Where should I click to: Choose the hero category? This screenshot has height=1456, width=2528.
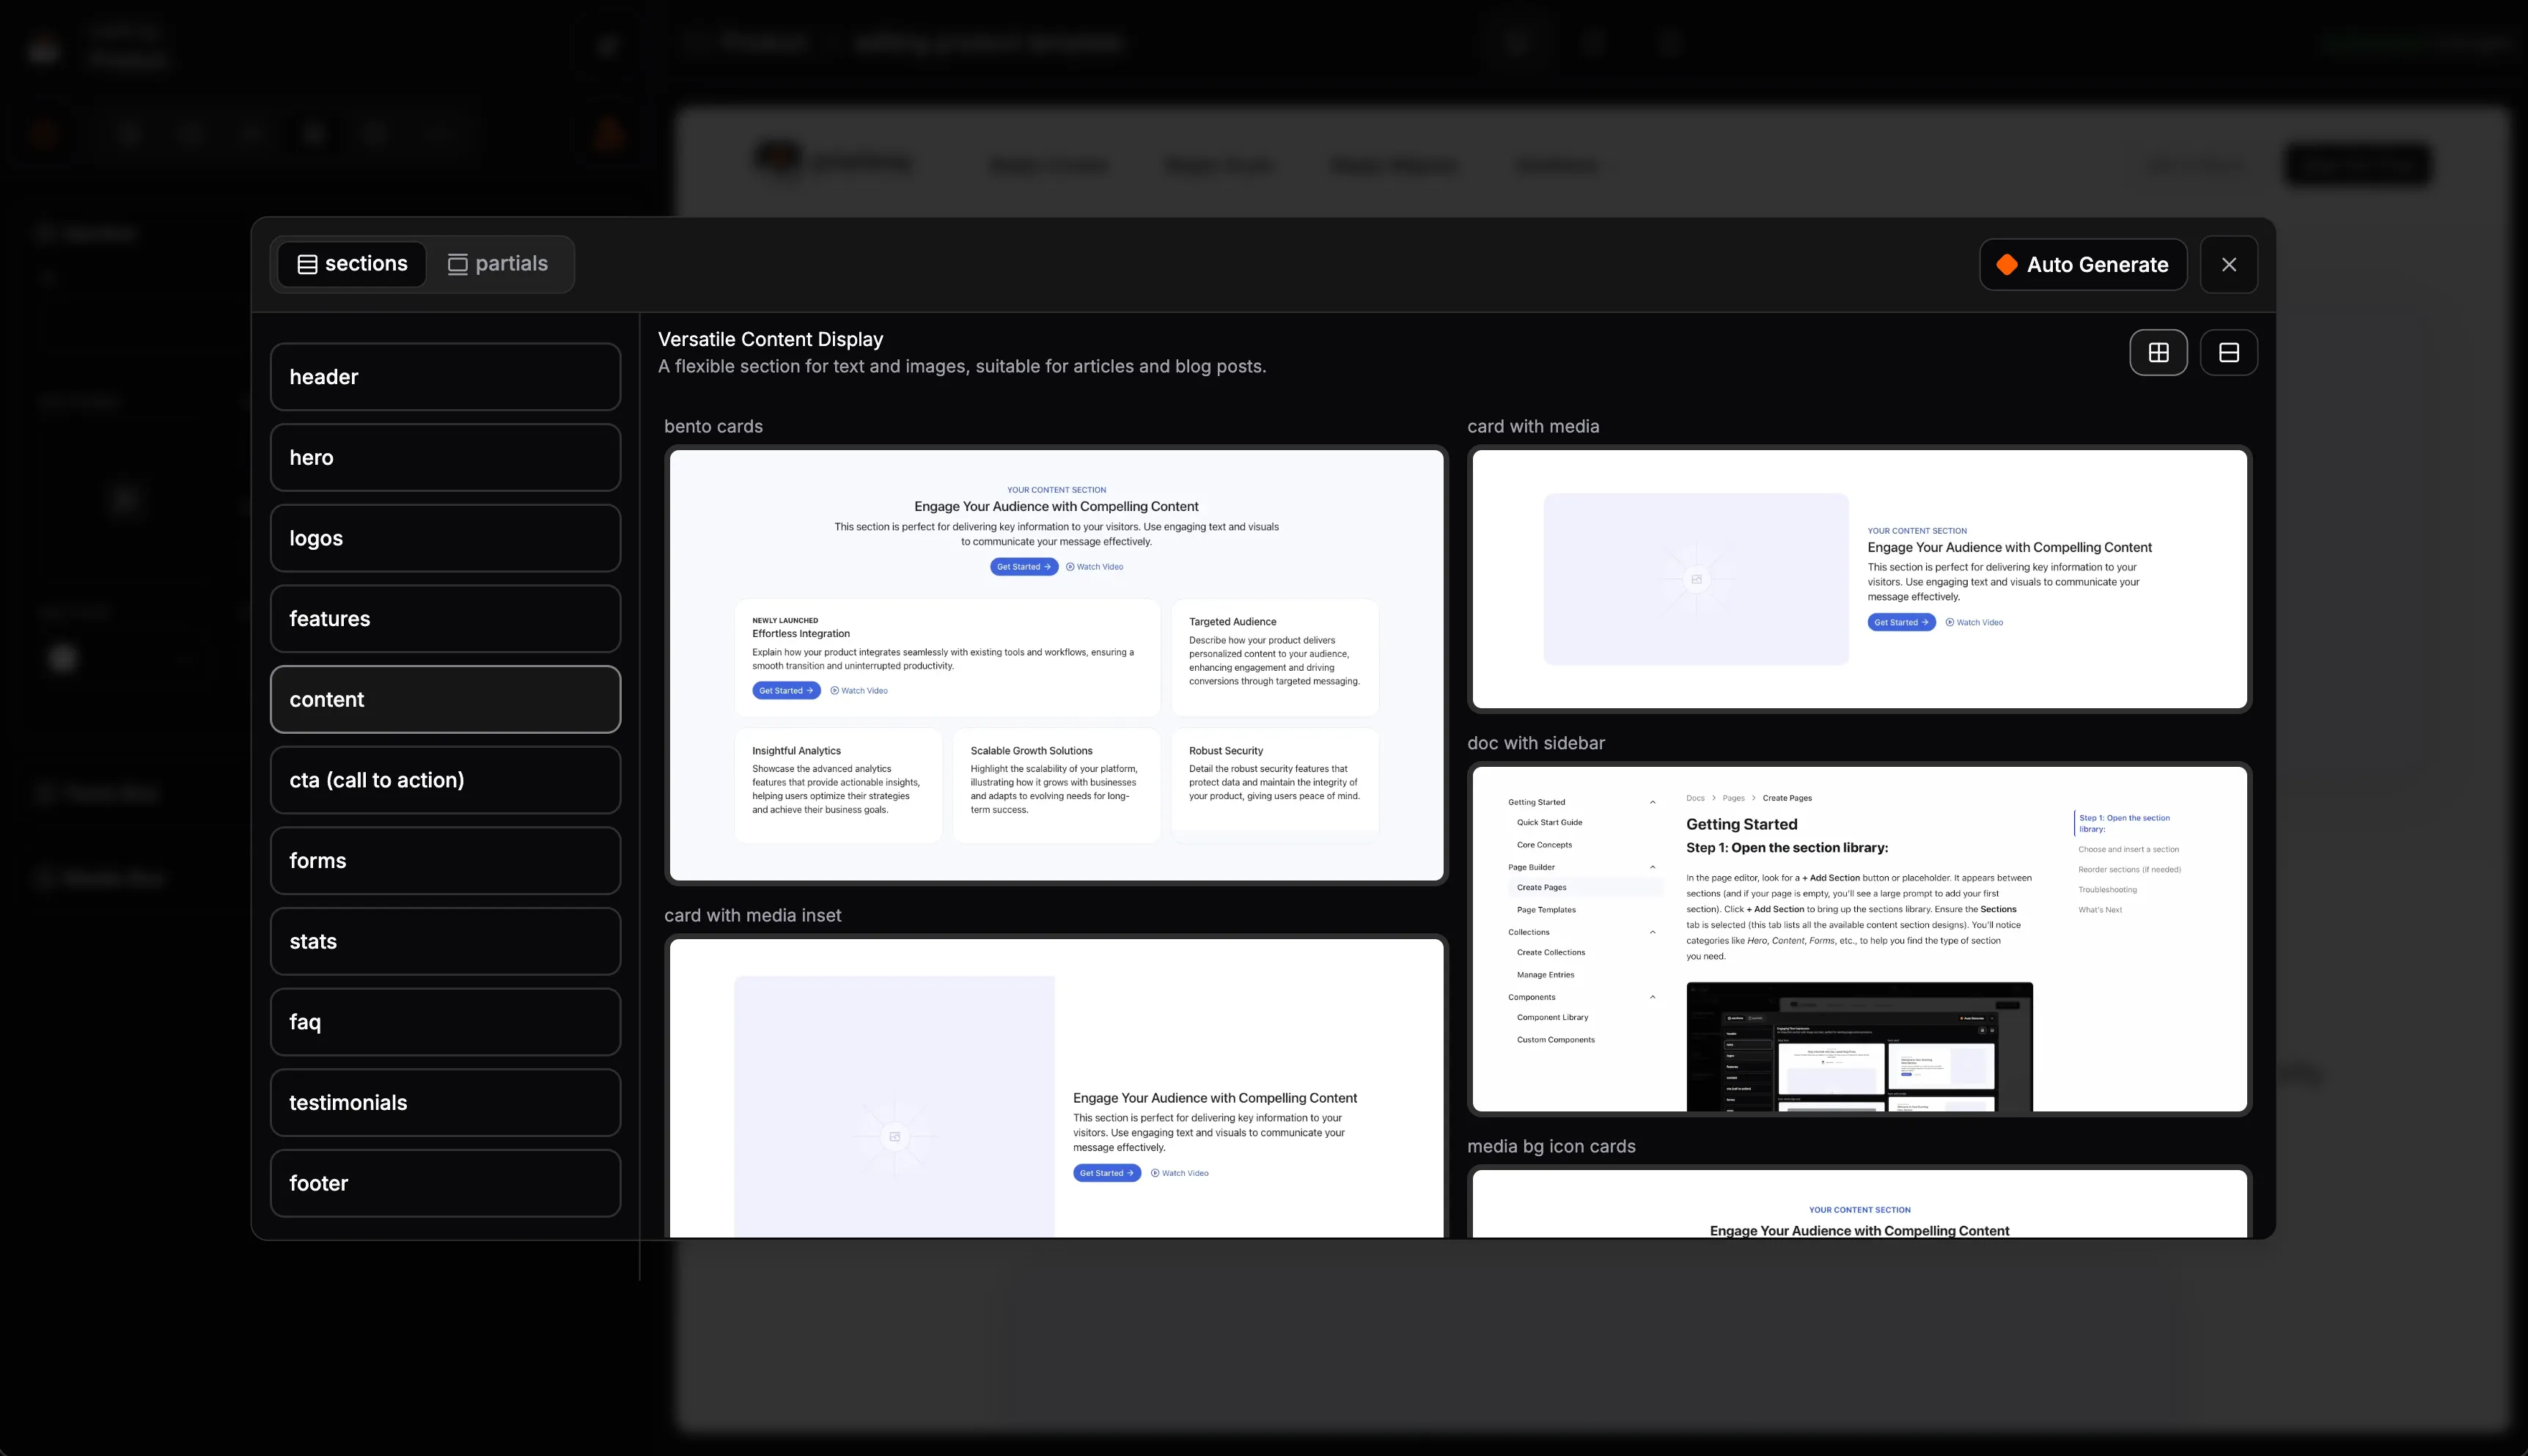(445, 458)
